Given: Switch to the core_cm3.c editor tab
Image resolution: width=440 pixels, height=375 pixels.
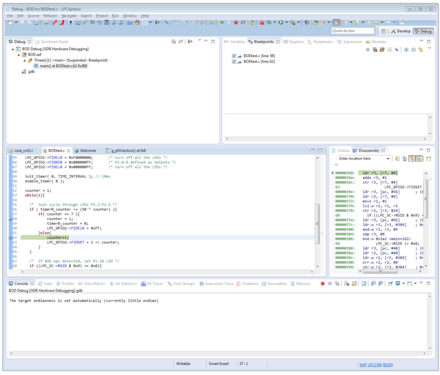Looking at the screenshot, I should click(21, 151).
